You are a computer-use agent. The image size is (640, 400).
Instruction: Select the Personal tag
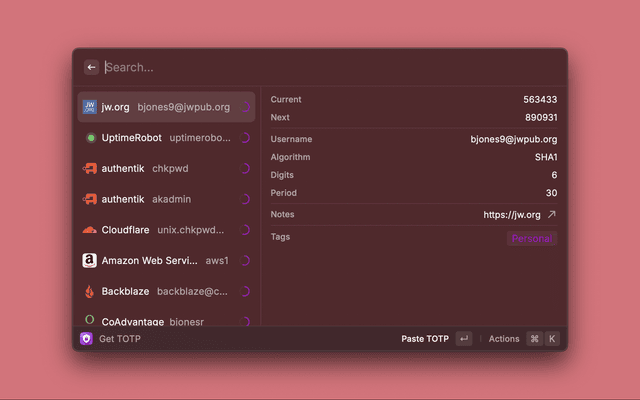pos(532,238)
